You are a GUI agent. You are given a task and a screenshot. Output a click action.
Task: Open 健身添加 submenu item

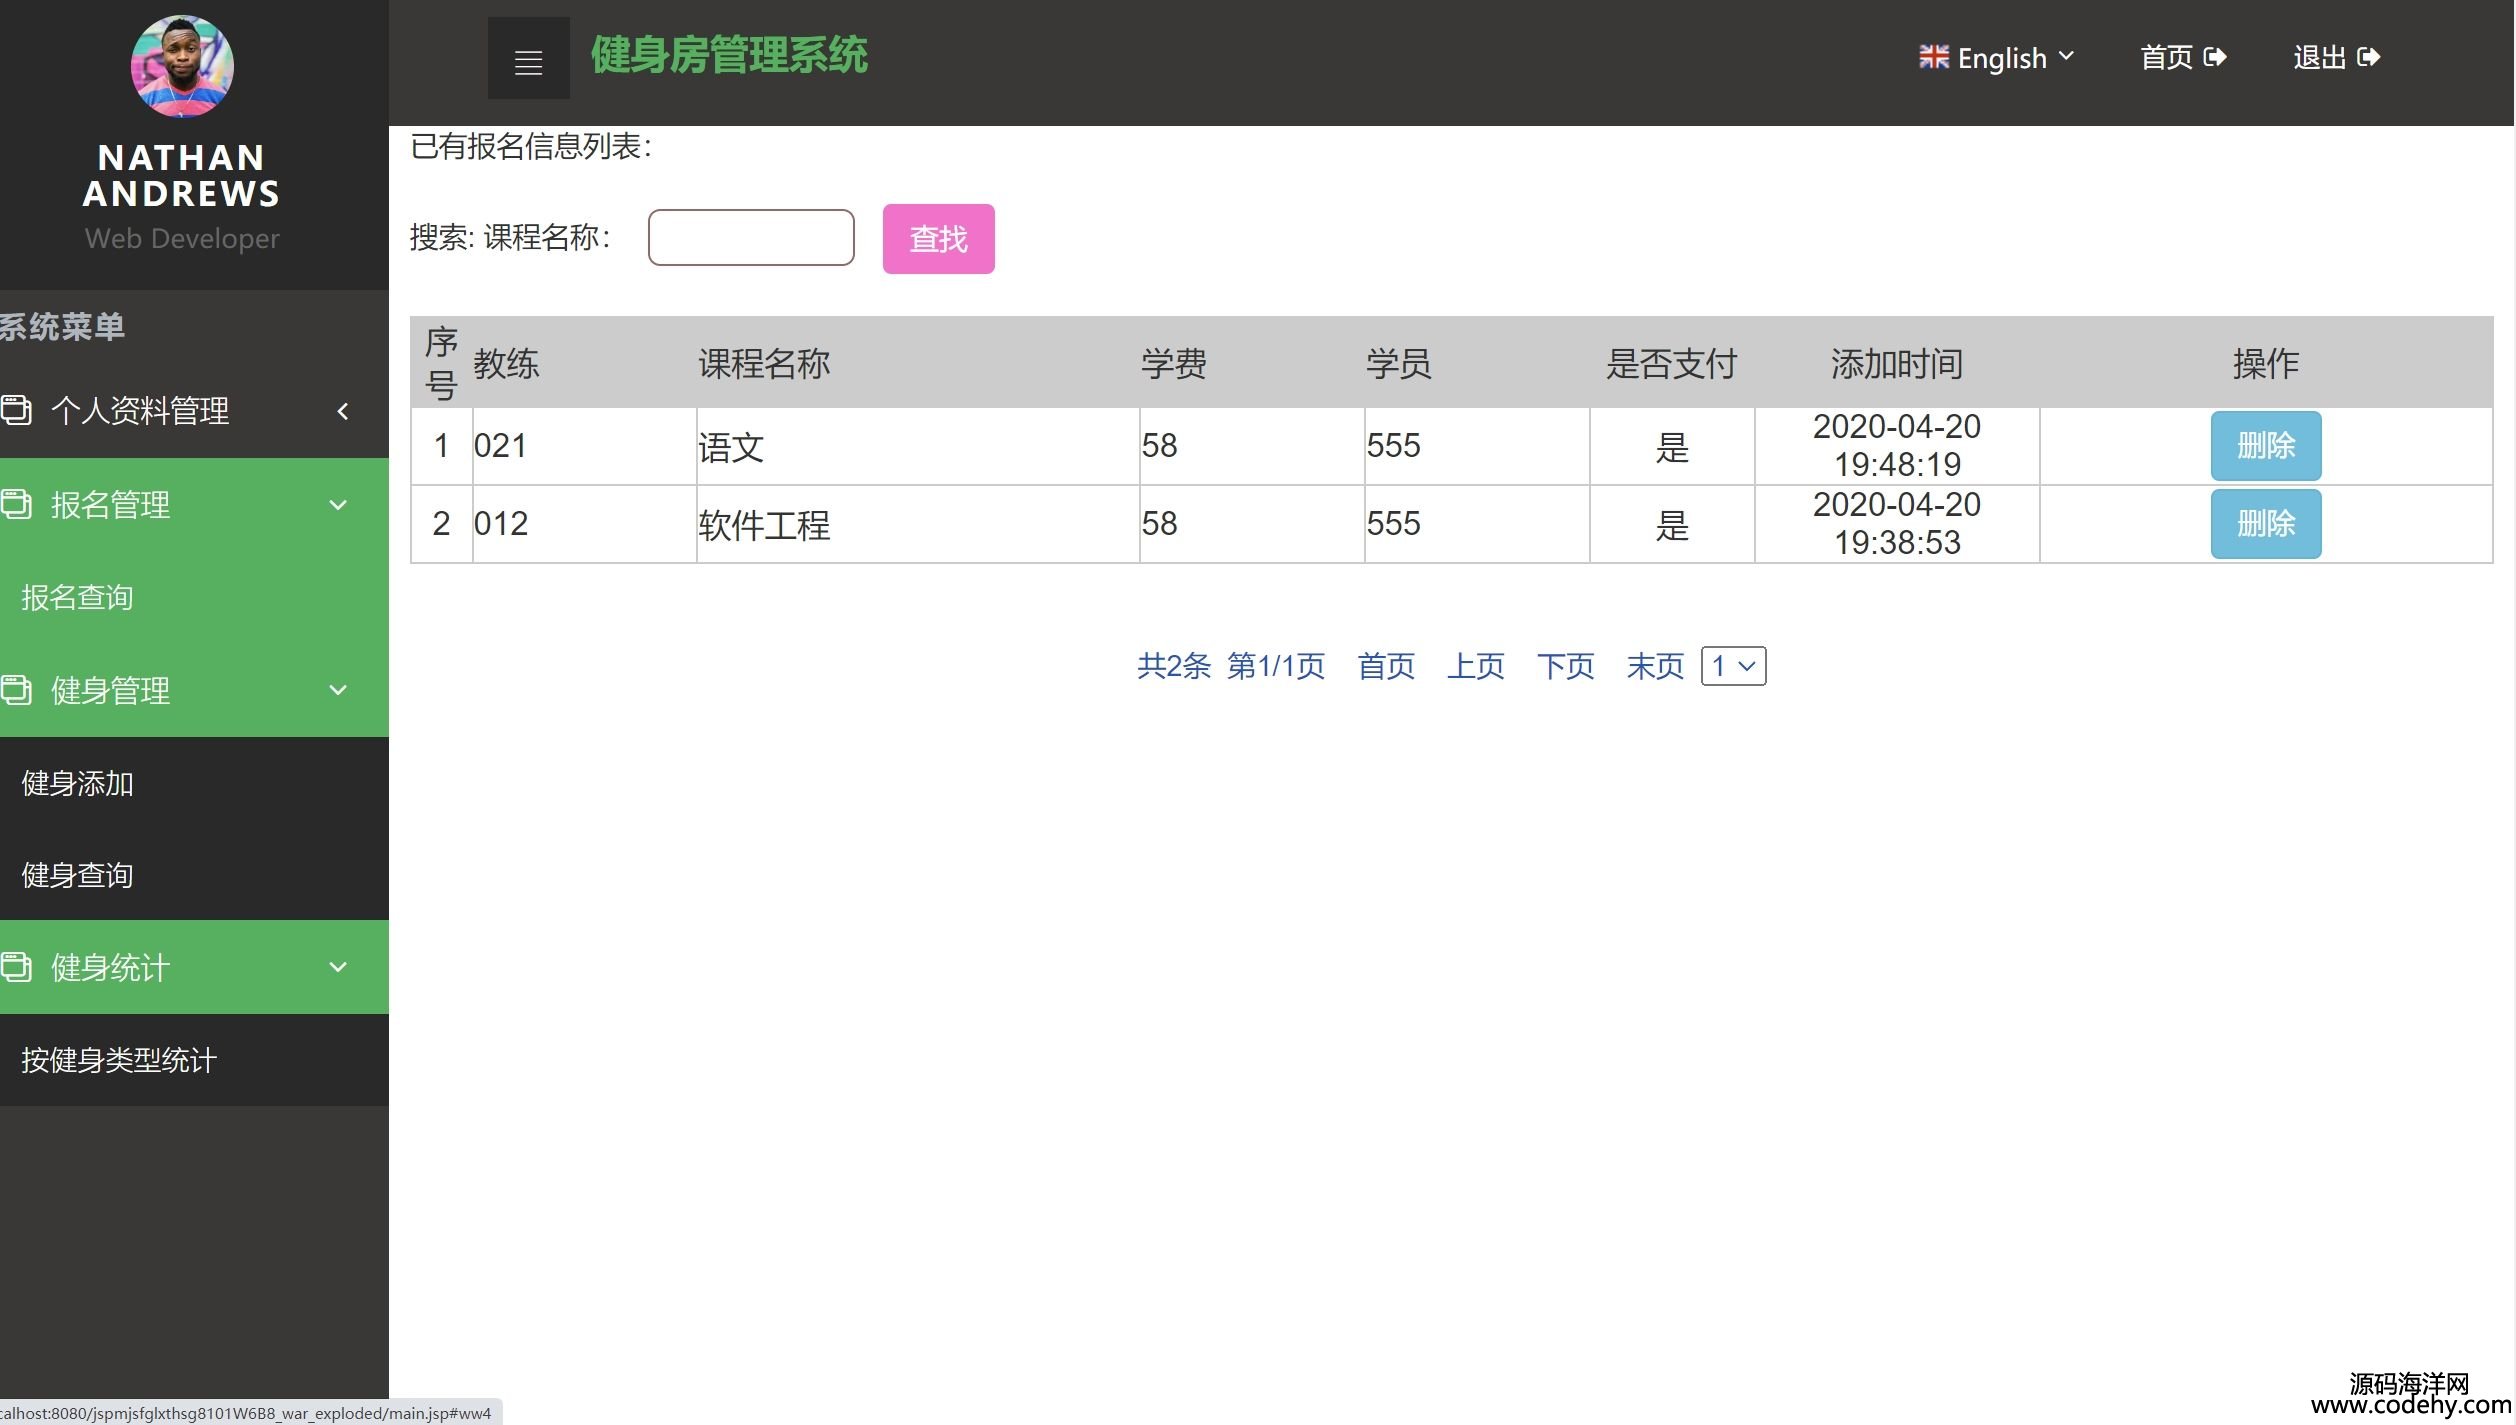click(78, 784)
